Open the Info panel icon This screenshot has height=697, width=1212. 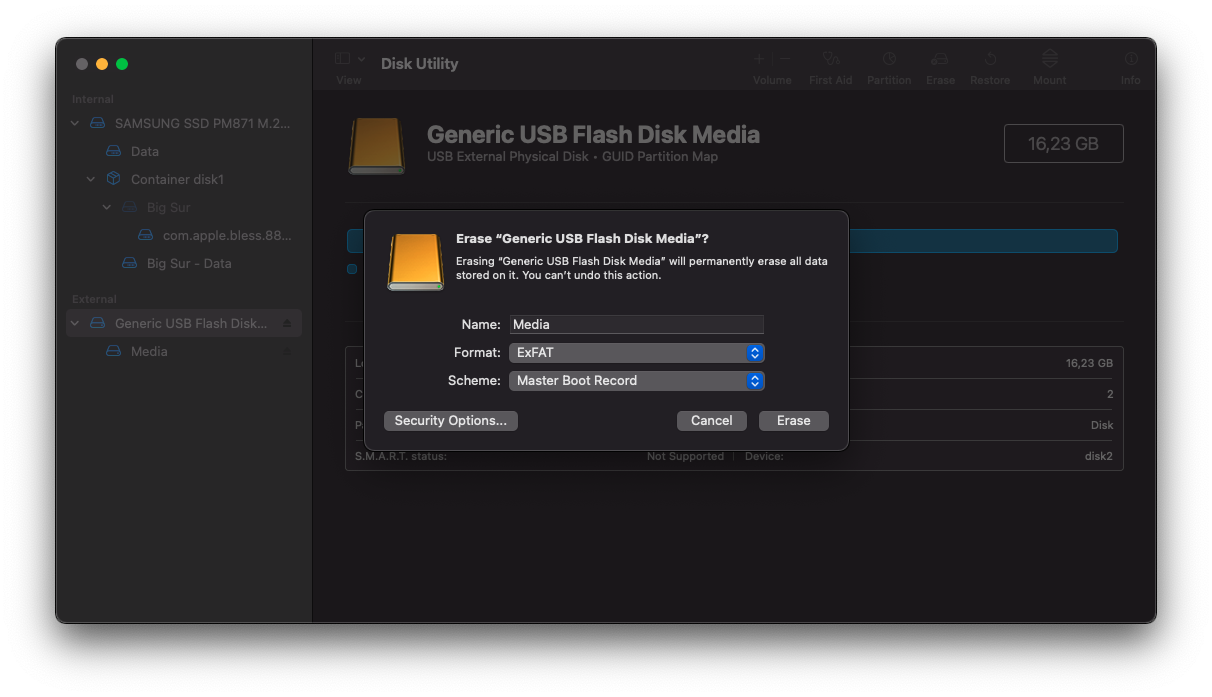1130,60
